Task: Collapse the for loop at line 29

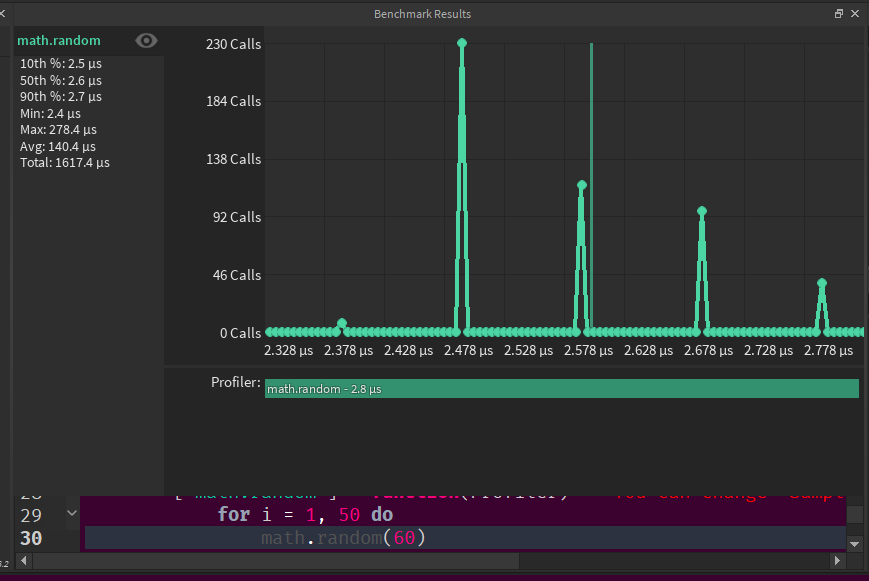Action: pyautogui.click(x=71, y=513)
